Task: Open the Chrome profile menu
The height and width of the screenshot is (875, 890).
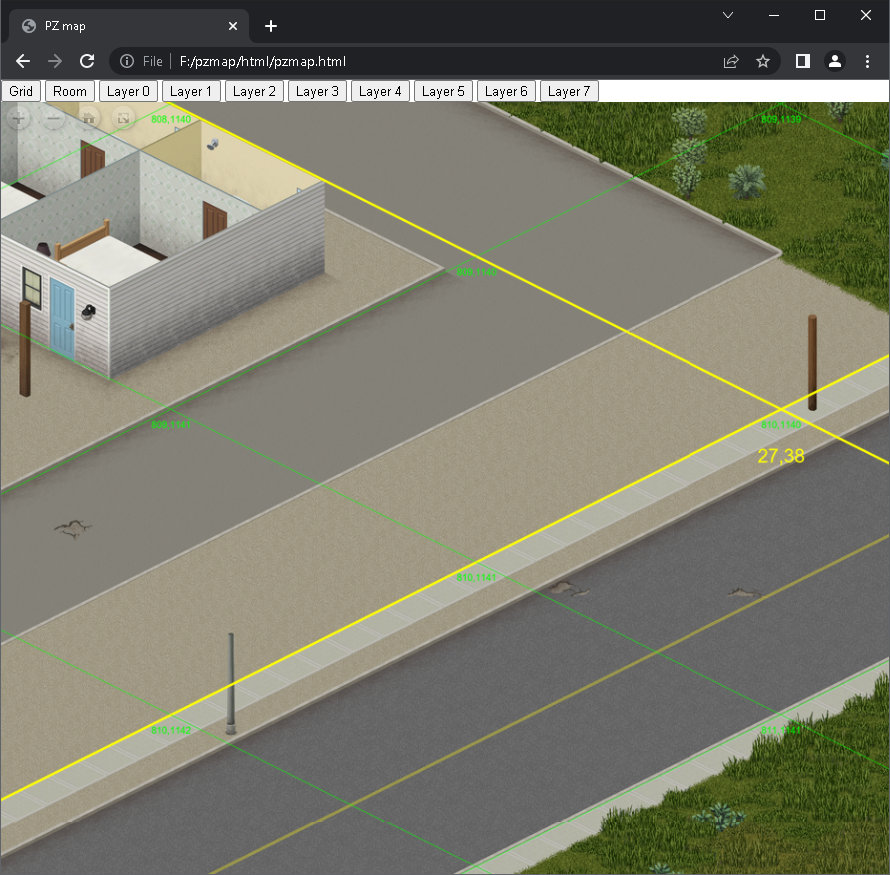Action: pos(834,61)
